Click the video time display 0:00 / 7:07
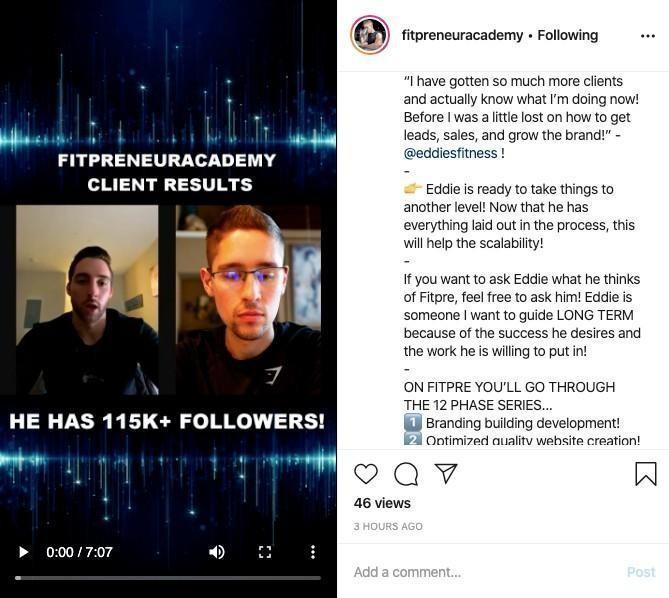Image resolution: width=669 pixels, height=598 pixels. click(x=79, y=552)
